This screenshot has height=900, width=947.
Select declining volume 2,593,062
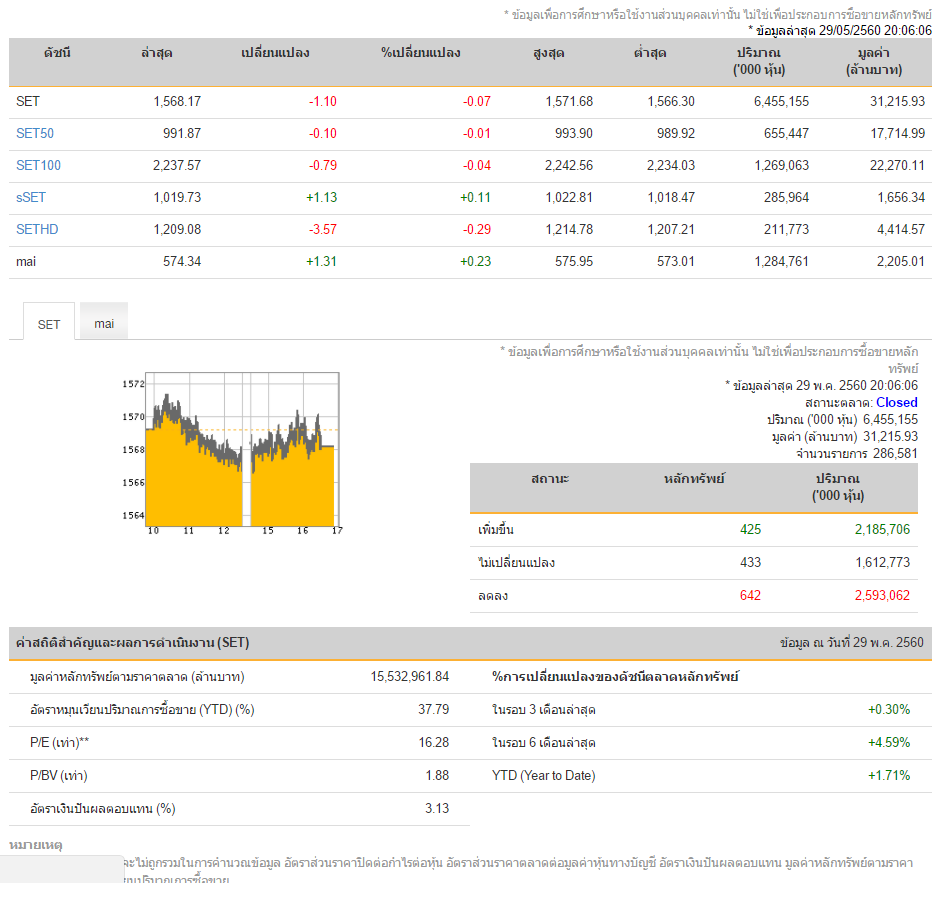(882, 596)
